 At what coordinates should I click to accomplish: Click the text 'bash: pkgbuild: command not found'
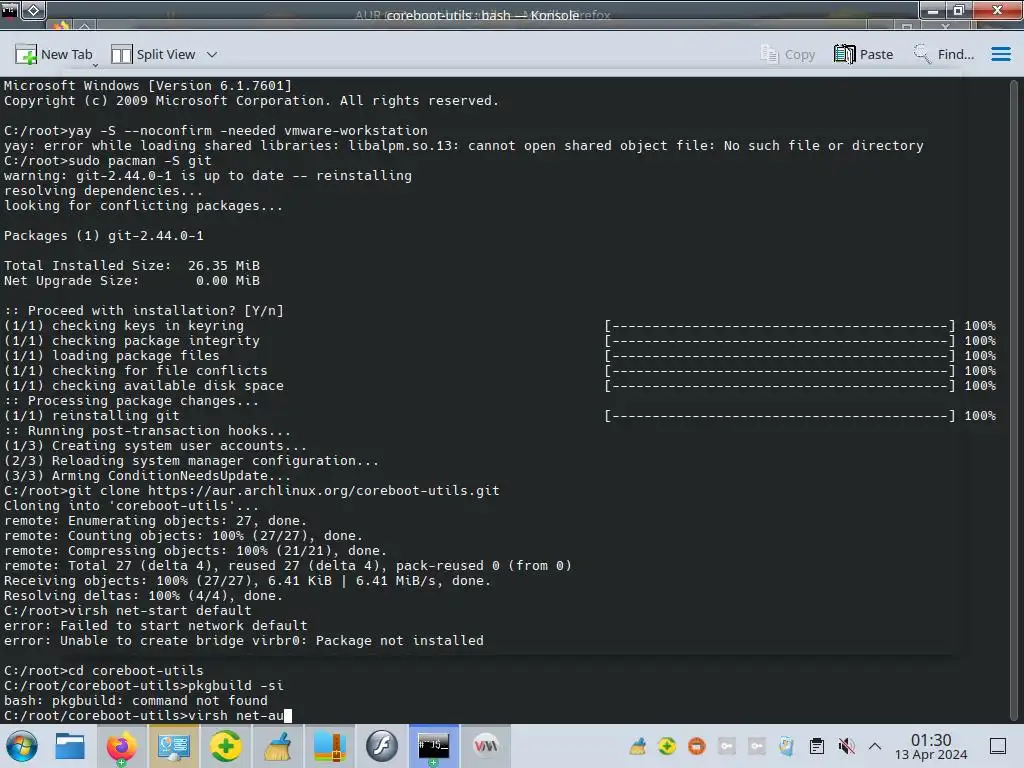(x=136, y=700)
